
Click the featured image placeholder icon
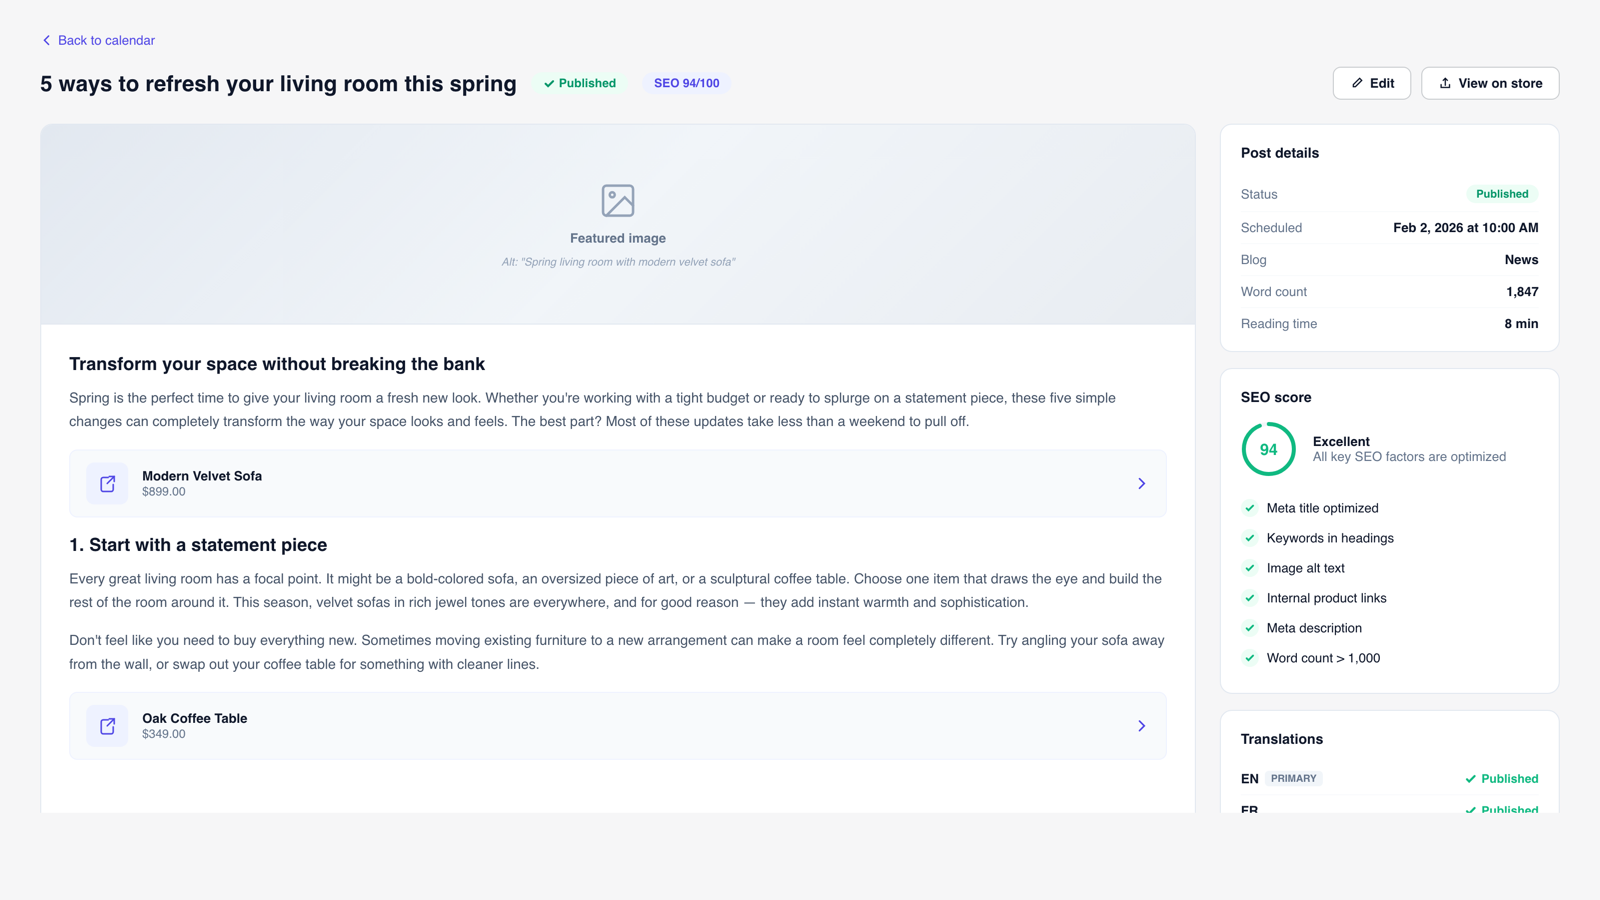click(x=618, y=200)
